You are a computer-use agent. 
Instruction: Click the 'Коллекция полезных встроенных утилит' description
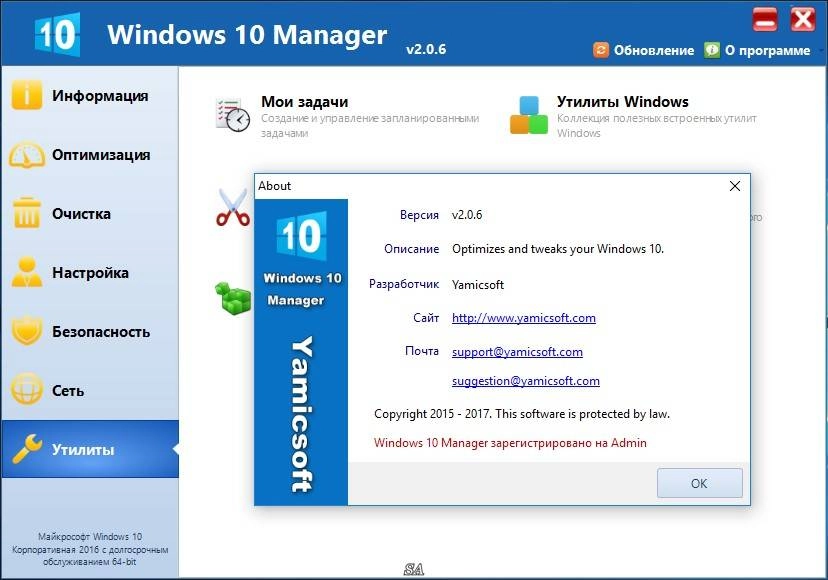click(x=656, y=118)
